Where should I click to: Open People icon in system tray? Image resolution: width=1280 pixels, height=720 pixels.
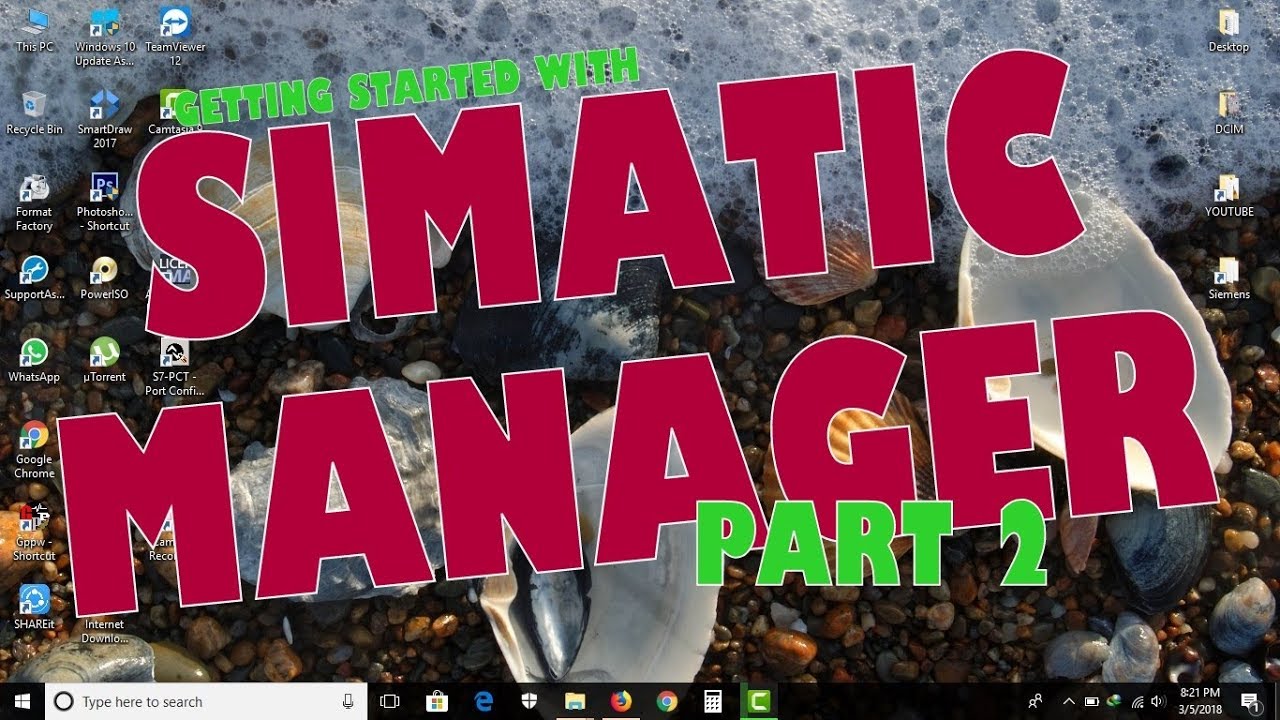1035,702
